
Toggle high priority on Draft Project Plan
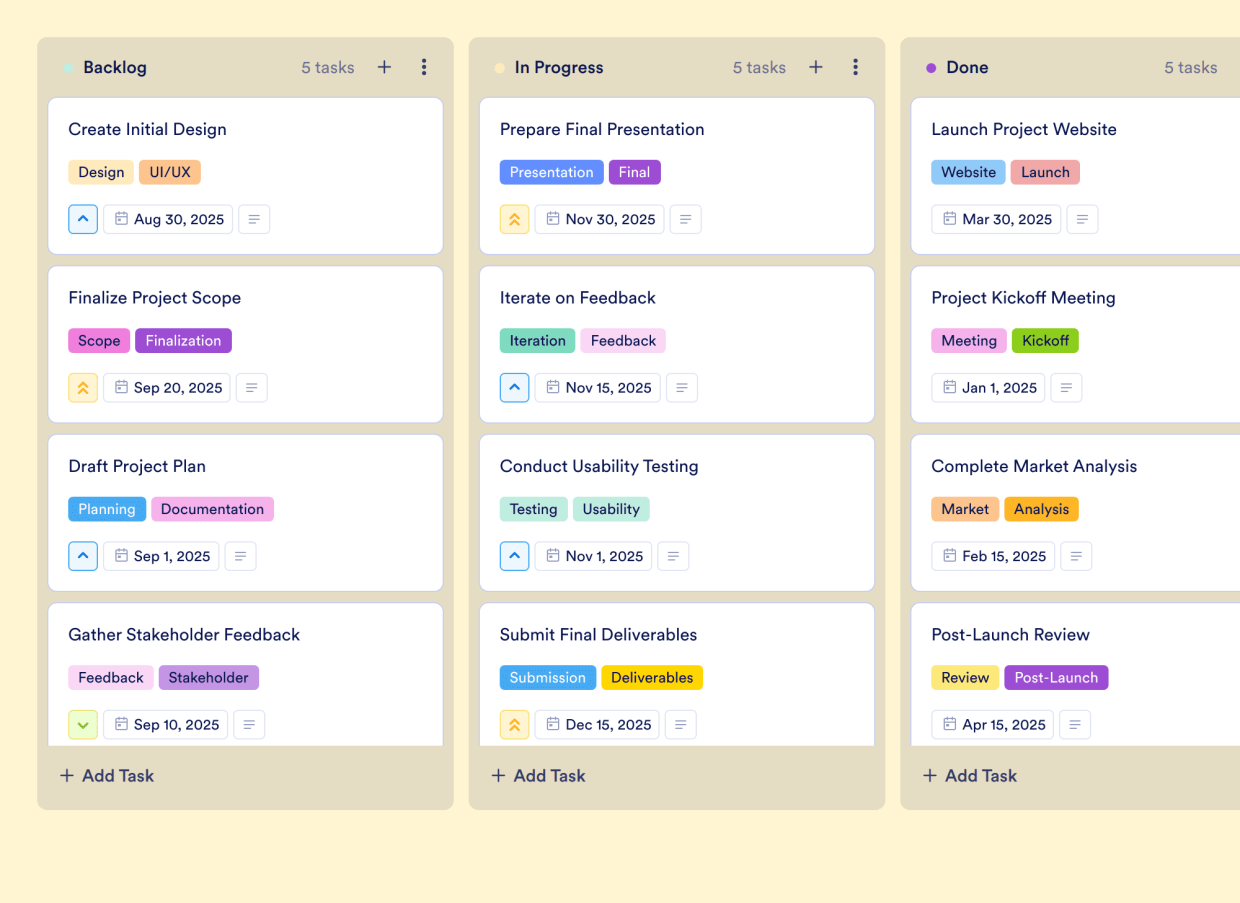[83, 556]
